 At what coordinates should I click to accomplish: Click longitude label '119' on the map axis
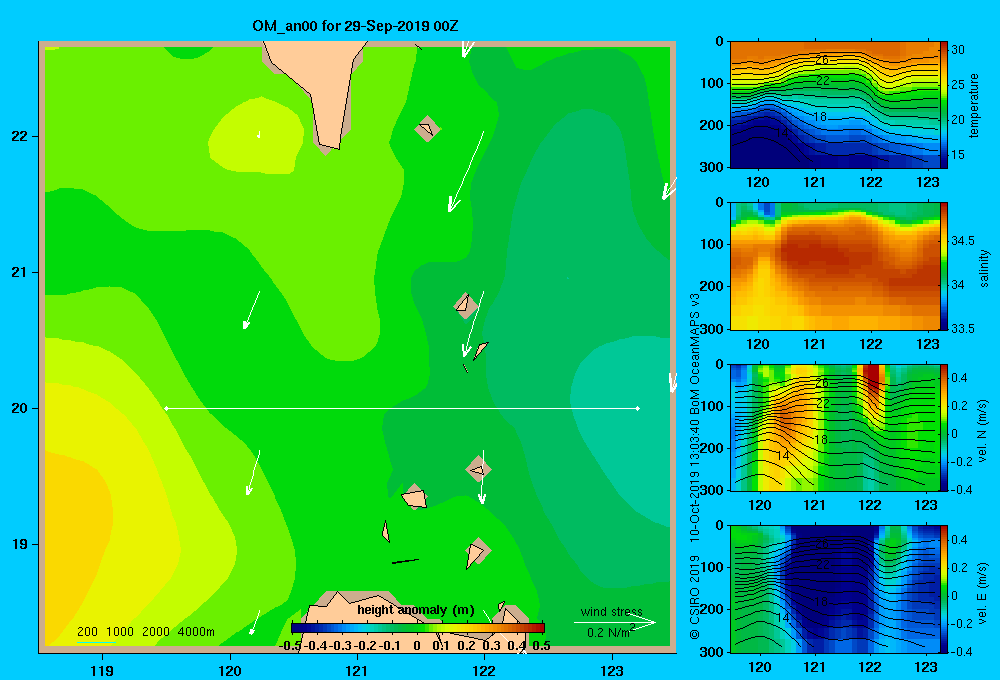click(102, 670)
